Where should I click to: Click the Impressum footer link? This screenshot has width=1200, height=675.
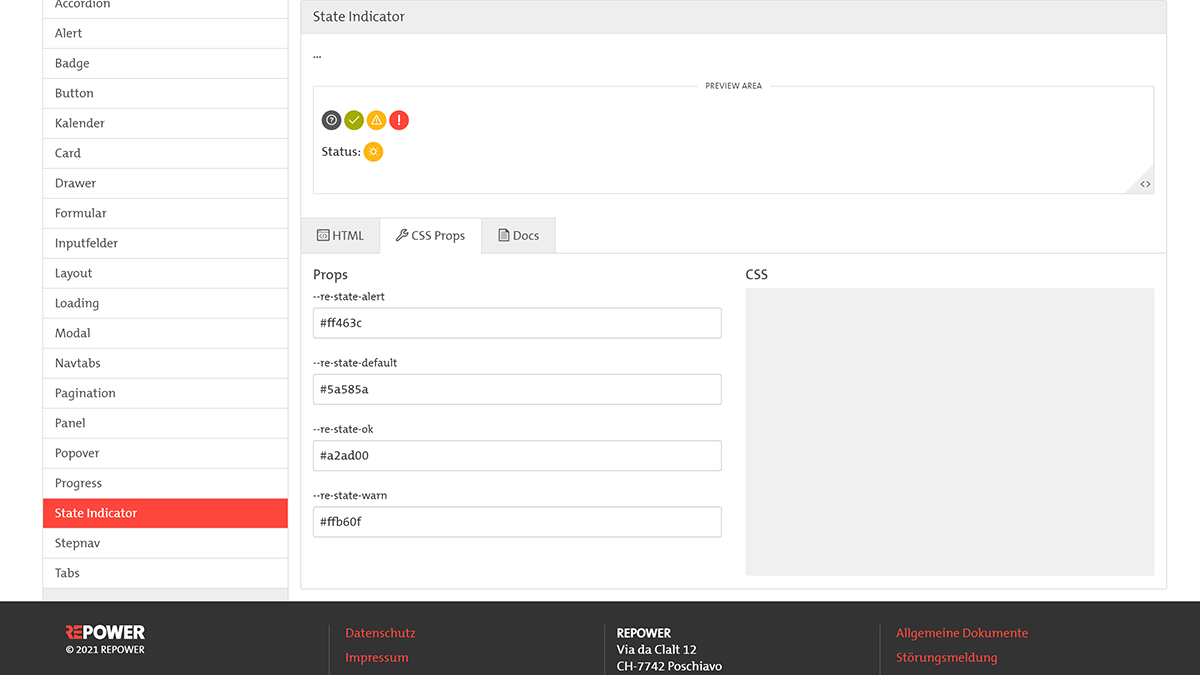(x=376, y=657)
